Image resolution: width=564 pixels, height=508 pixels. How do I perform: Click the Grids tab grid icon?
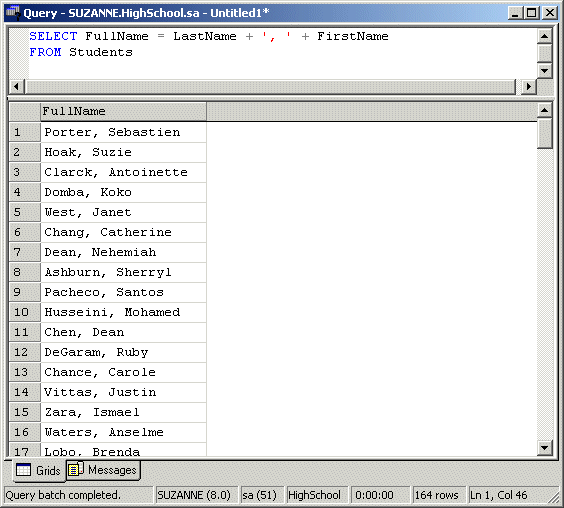point(23,470)
